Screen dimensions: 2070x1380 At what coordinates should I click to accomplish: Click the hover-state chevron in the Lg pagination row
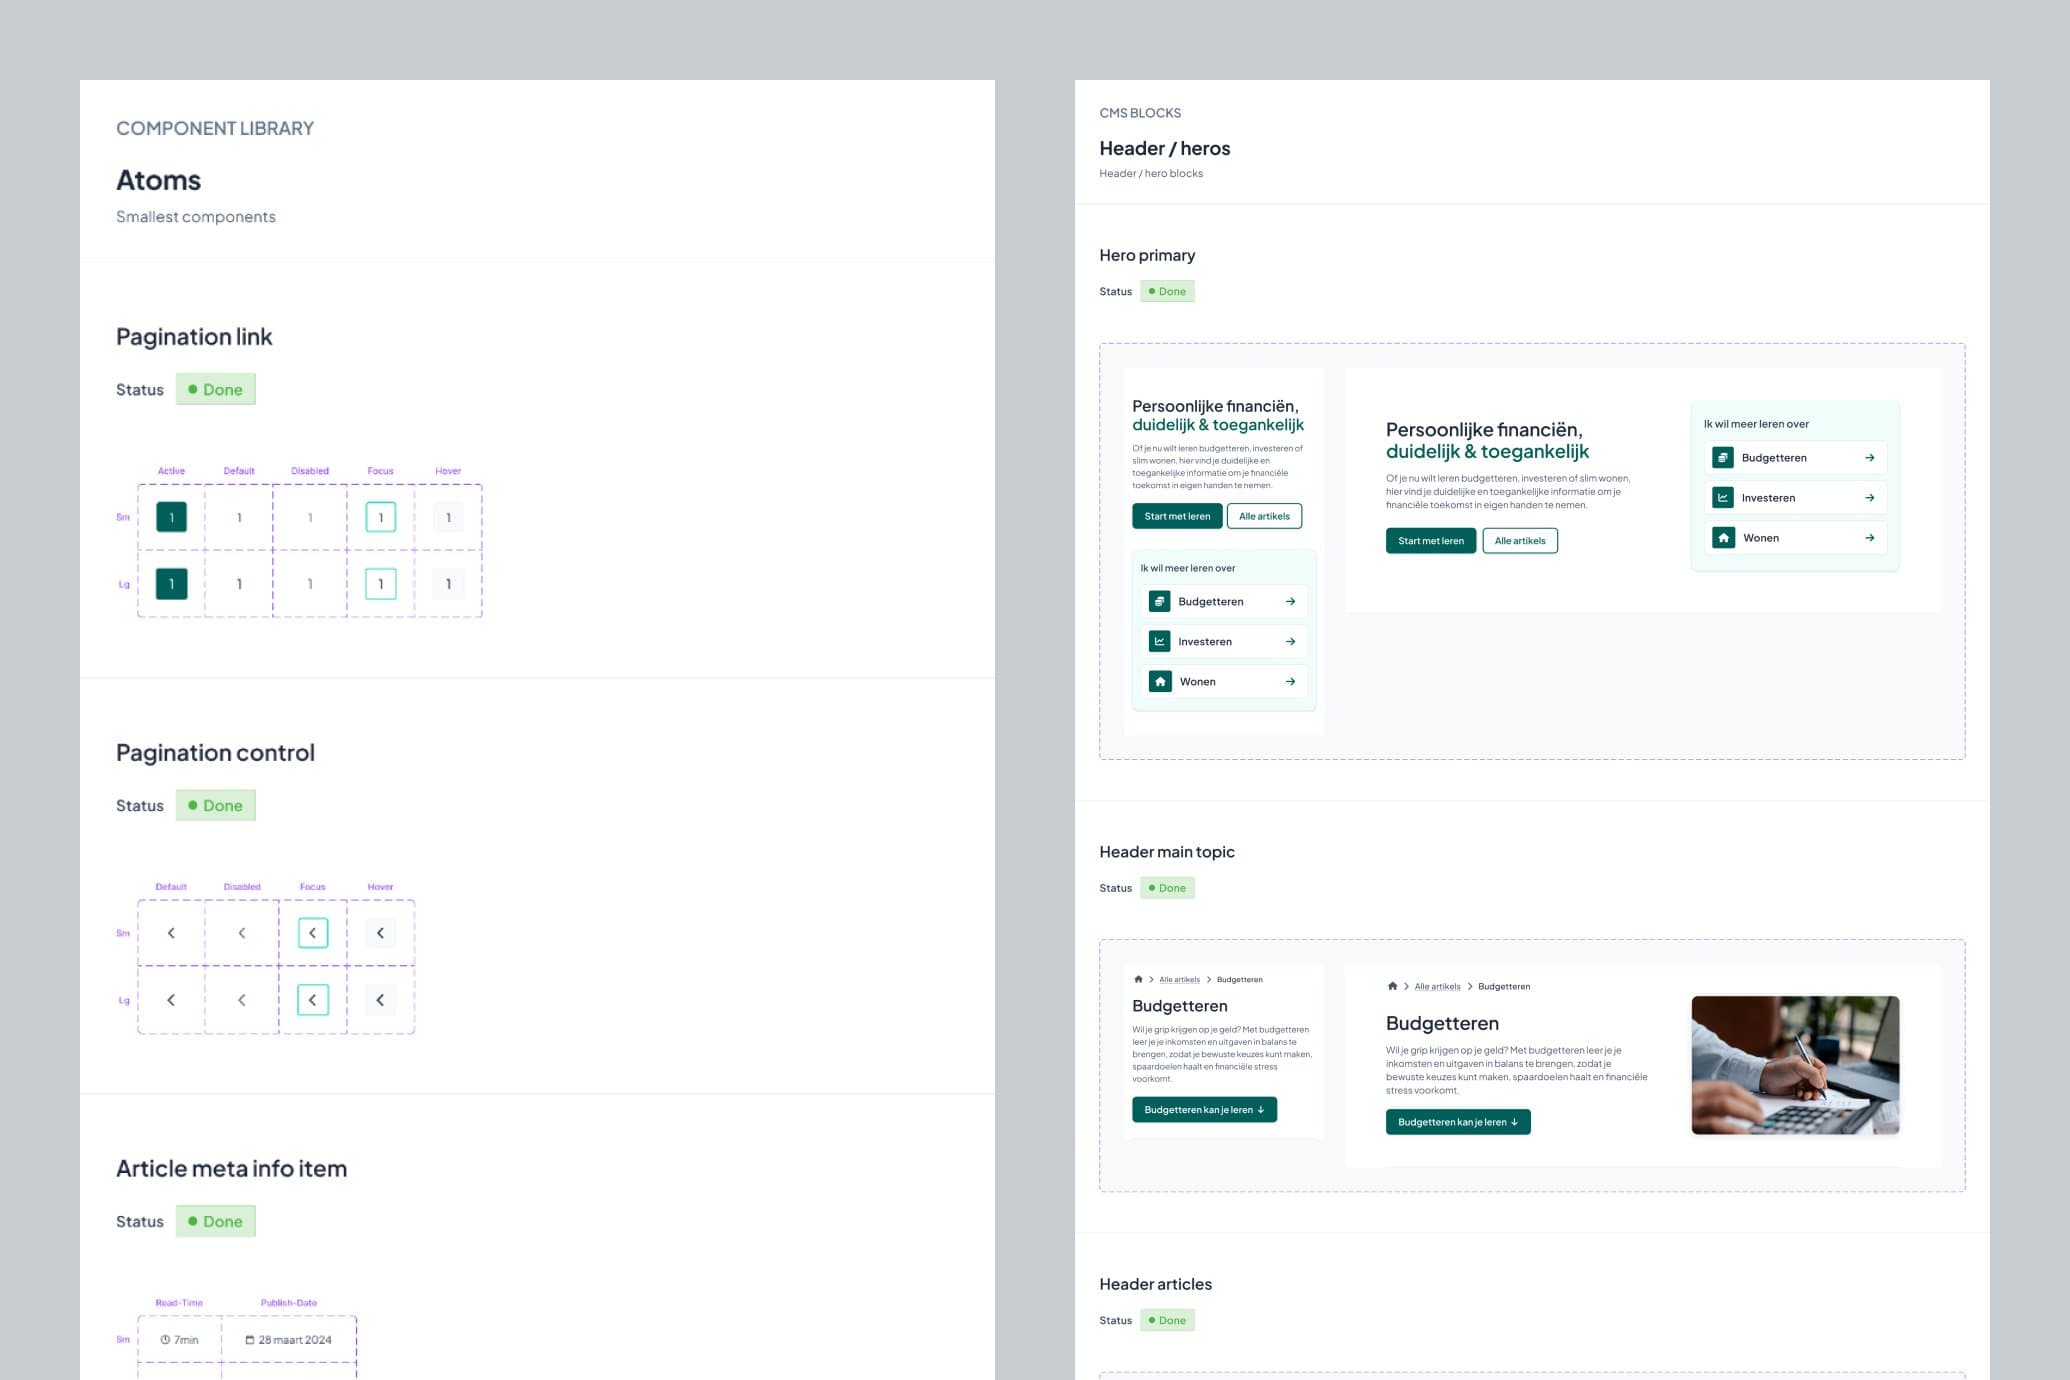[x=380, y=999]
